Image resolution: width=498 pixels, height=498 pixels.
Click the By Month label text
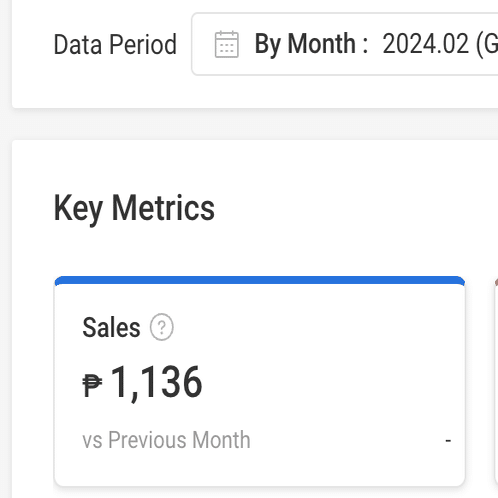tap(311, 44)
